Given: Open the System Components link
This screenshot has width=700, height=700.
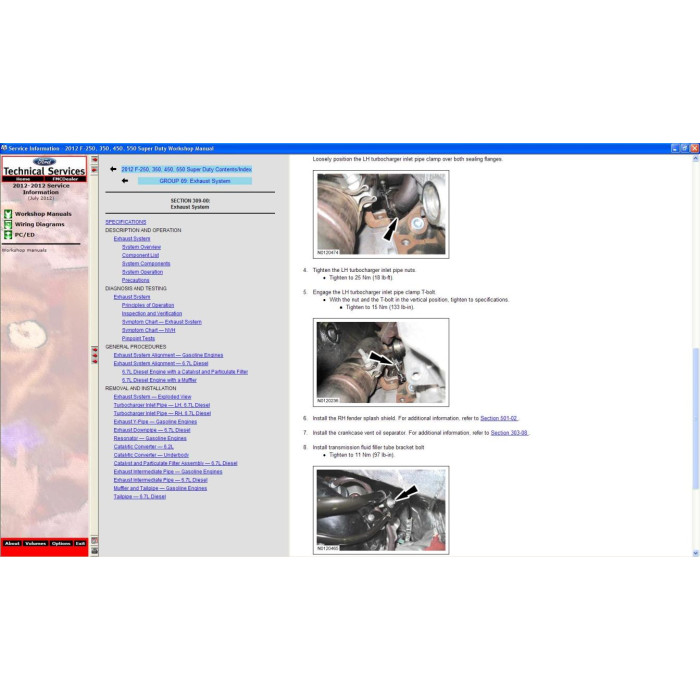Looking at the screenshot, I should pyautogui.click(x=146, y=263).
